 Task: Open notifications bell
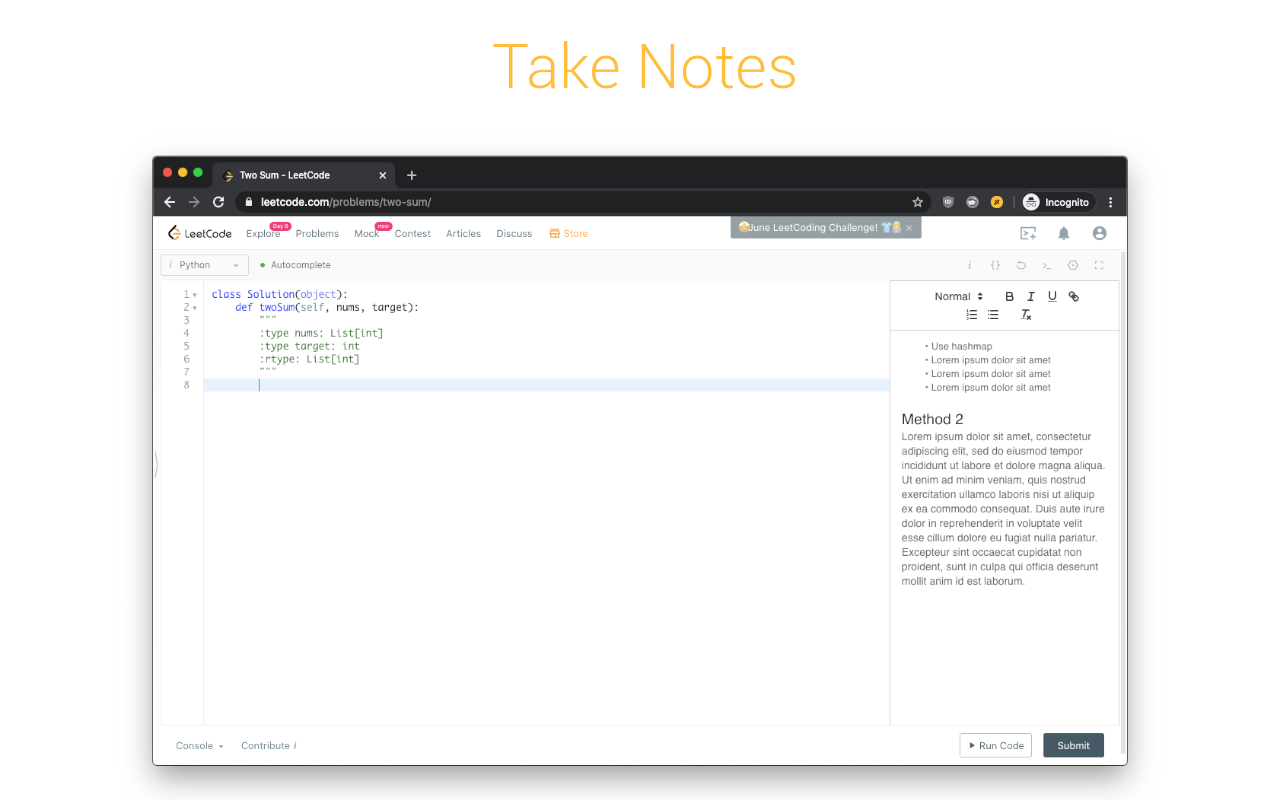1064,233
